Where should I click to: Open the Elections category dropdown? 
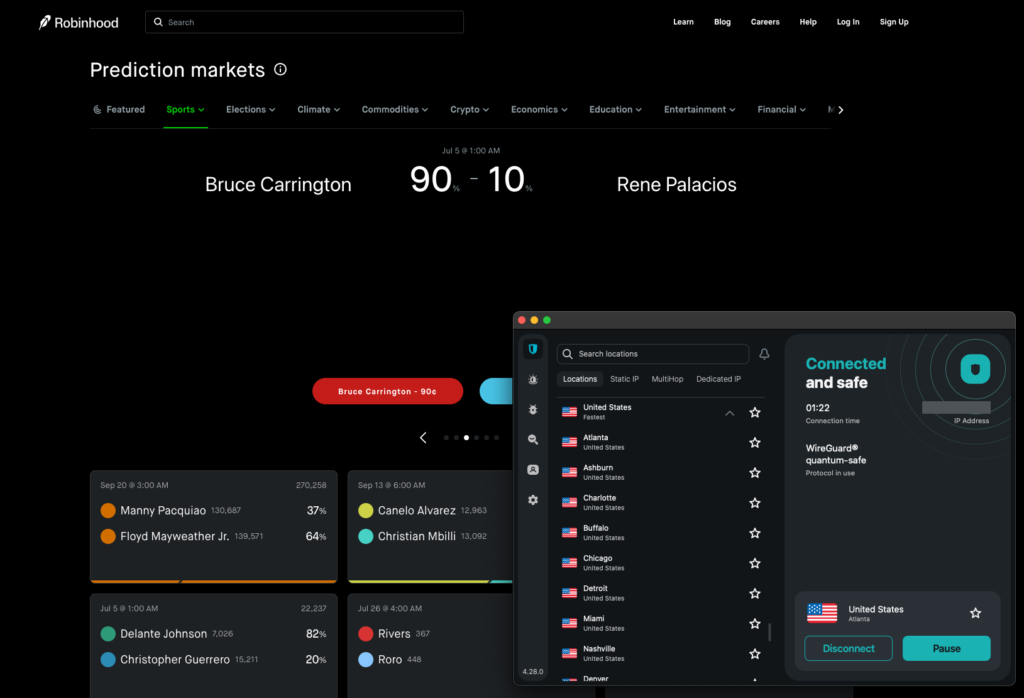251,110
